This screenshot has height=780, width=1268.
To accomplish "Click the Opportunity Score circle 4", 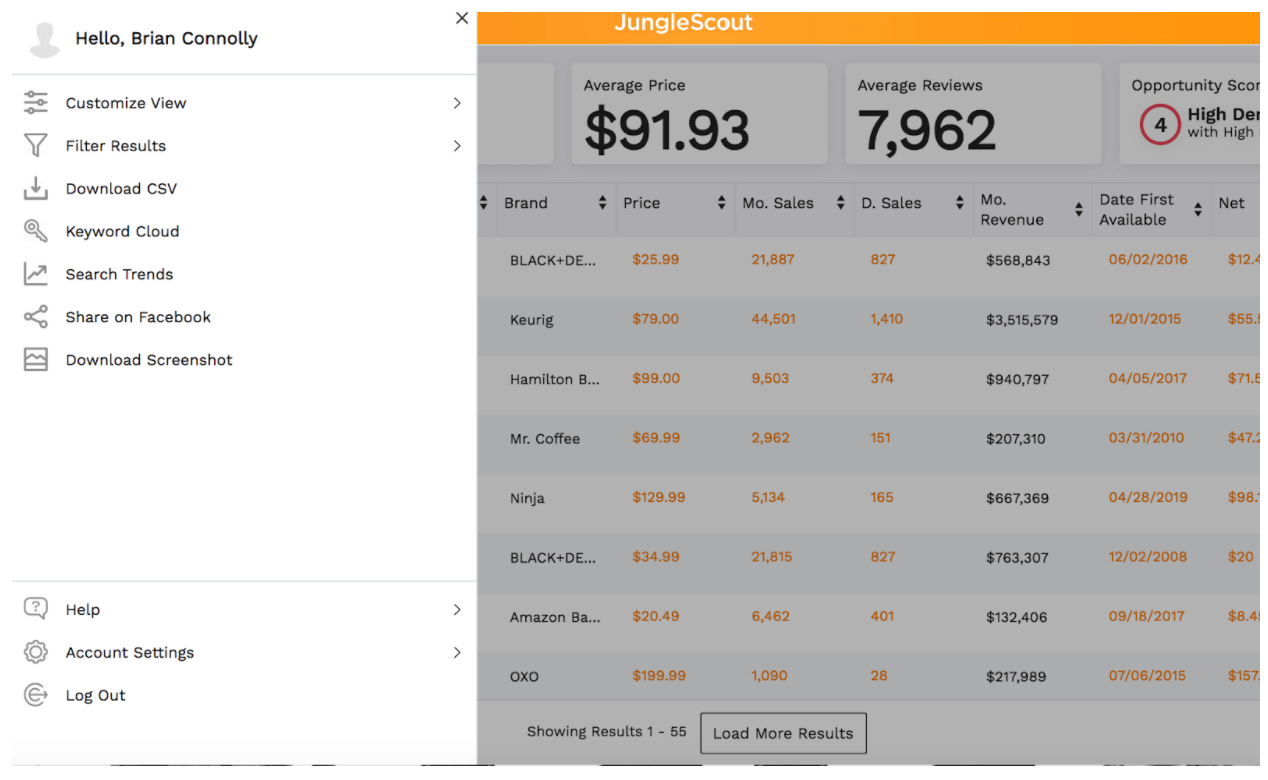I will (1160, 126).
